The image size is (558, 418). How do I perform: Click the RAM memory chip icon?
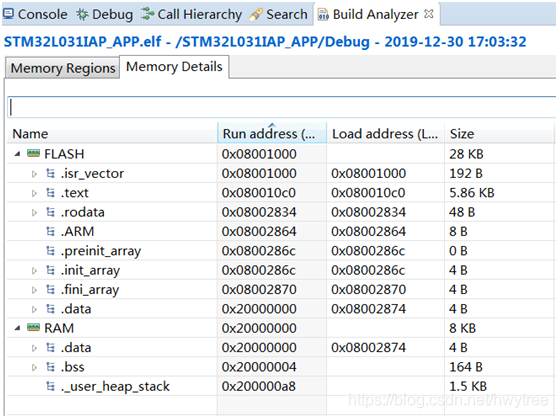point(33,327)
